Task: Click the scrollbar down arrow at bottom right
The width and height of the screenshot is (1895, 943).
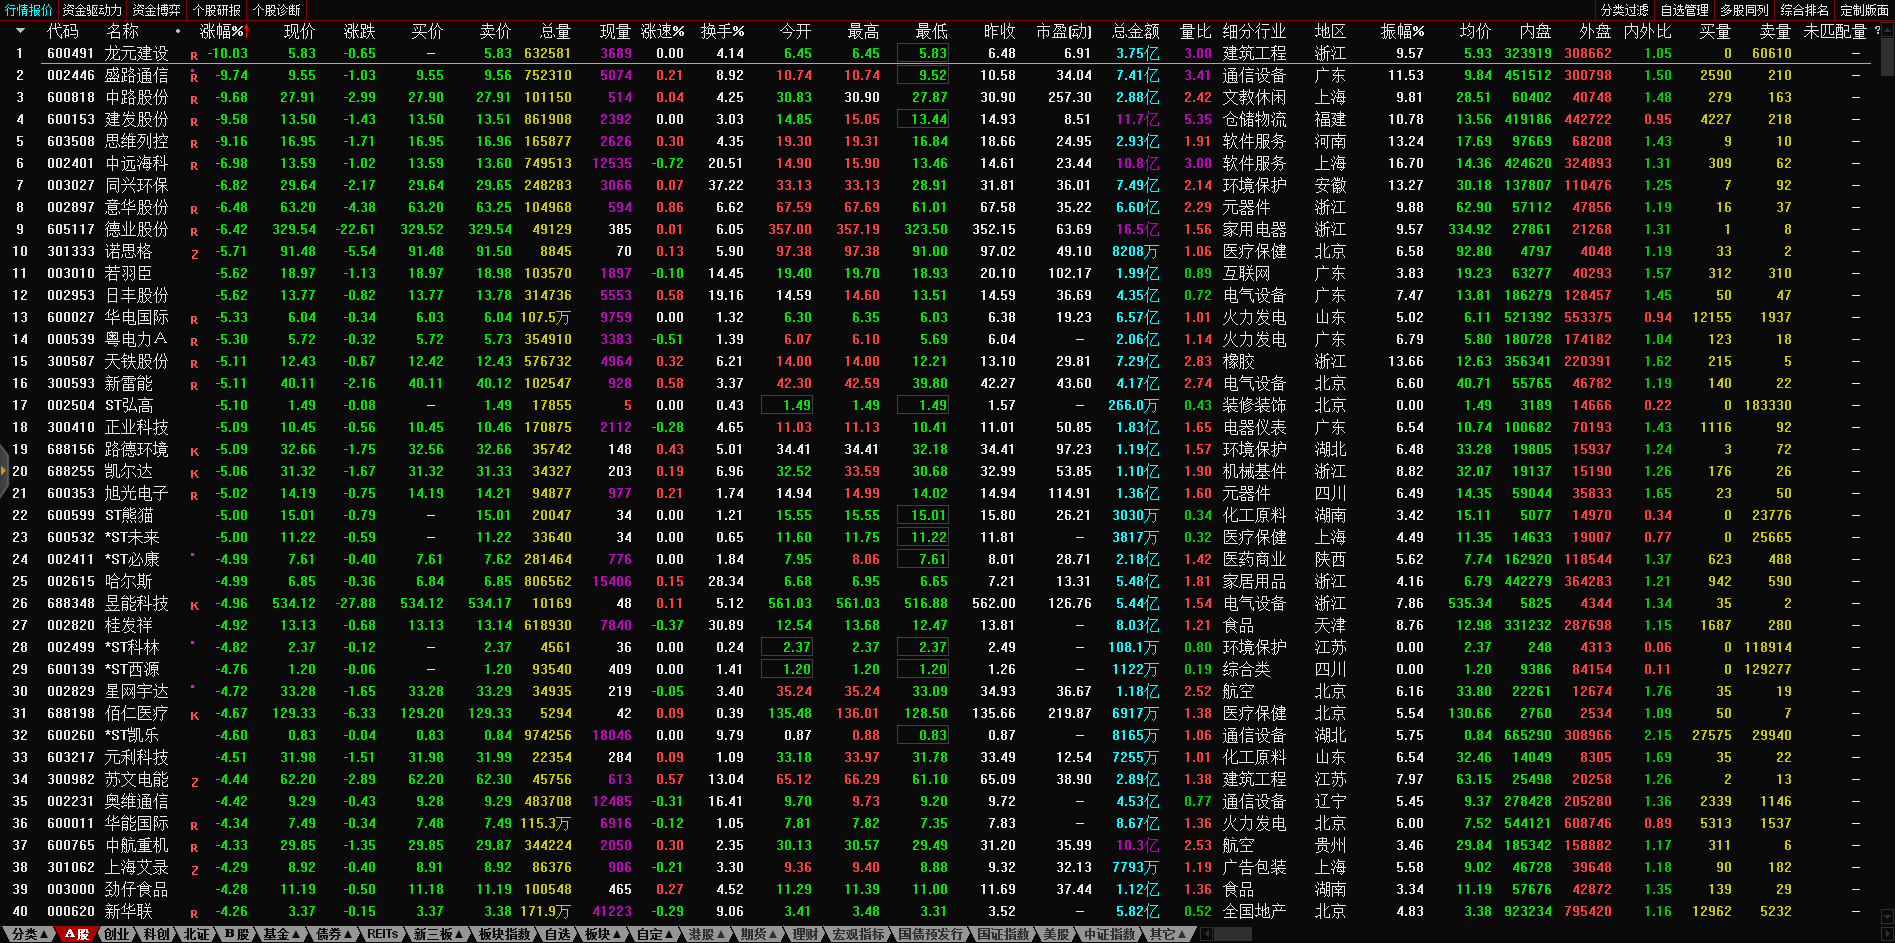Action: 1887,916
